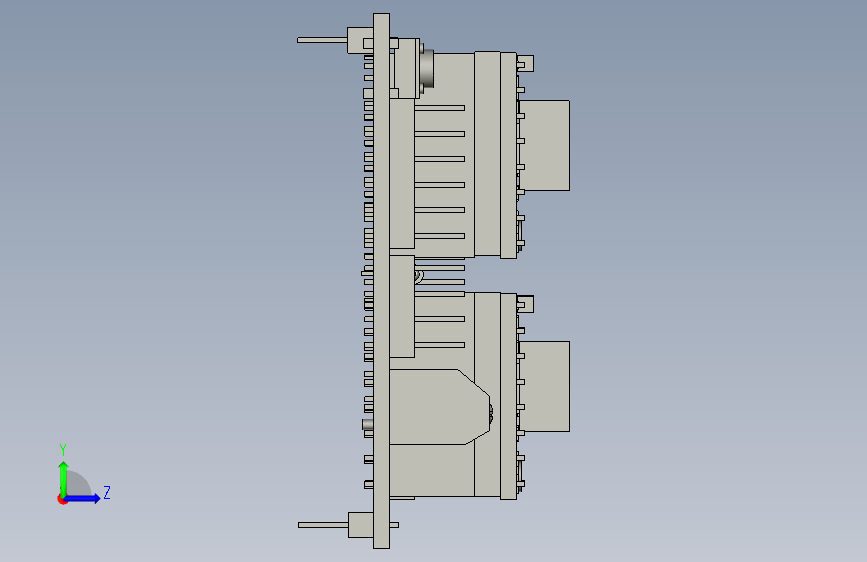Select the round knob near top

(x=427, y=69)
